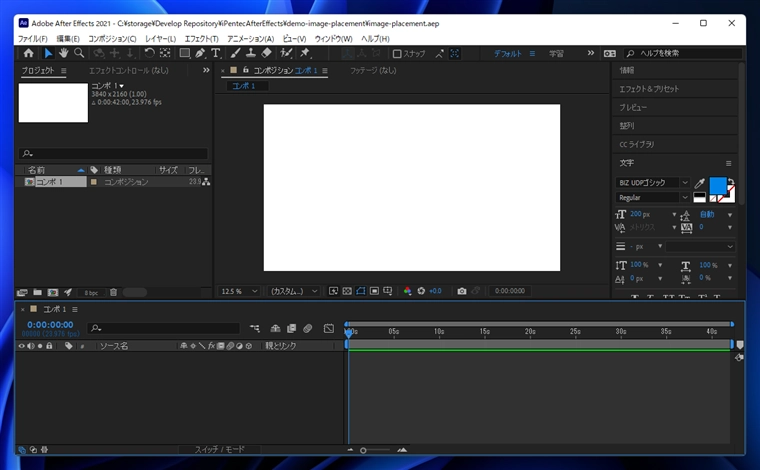Take a snapshot with the camera icon
Viewport: 760px width, 470px height.
click(x=462, y=291)
